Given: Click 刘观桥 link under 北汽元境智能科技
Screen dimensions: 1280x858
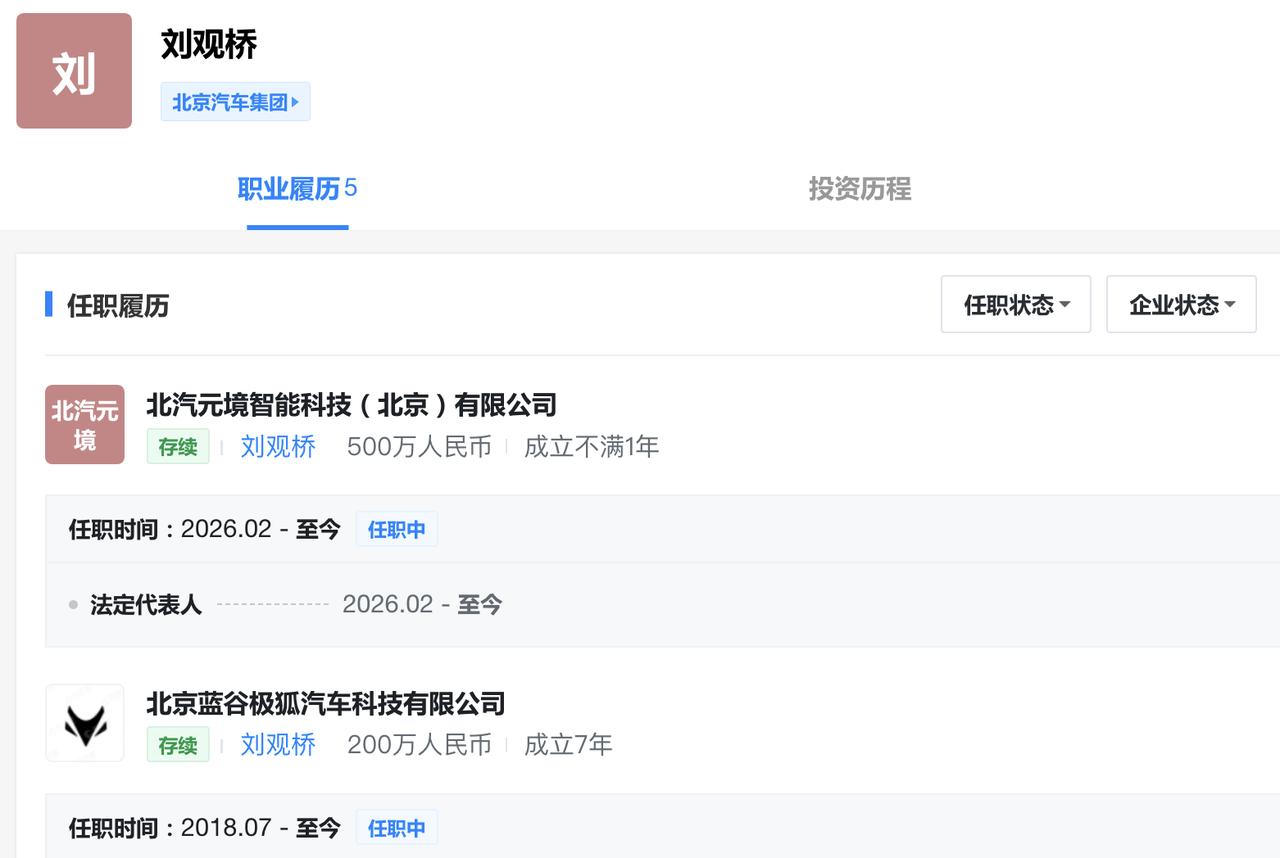Looking at the screenshot, I should tap(278, 447).
